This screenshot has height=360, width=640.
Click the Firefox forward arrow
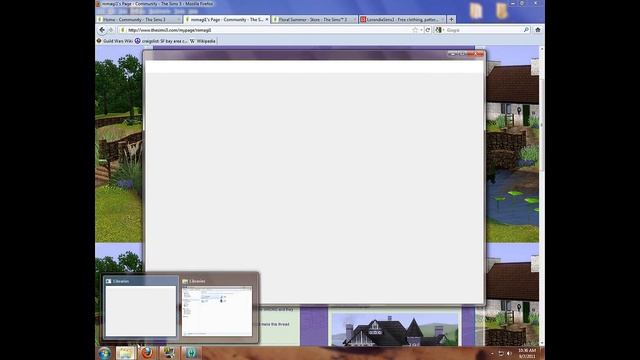[x=111, y=30]
